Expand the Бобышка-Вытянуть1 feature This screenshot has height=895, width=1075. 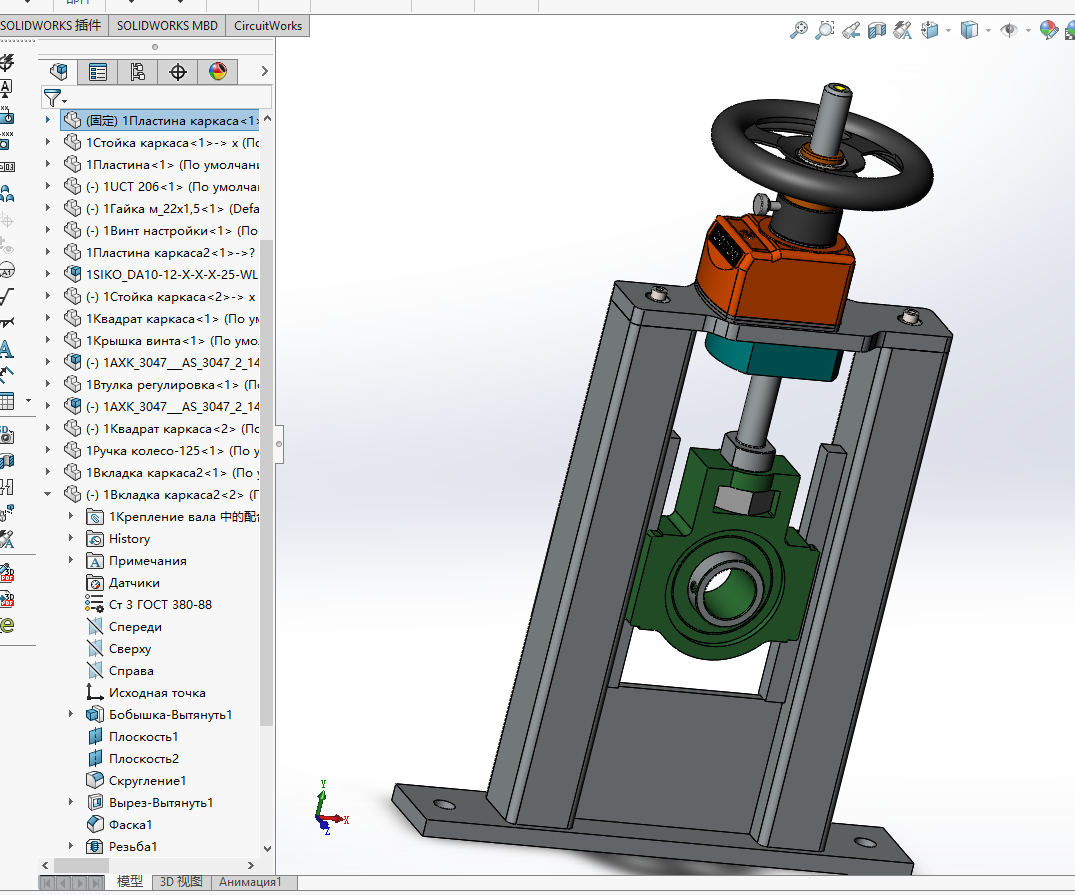70,714
